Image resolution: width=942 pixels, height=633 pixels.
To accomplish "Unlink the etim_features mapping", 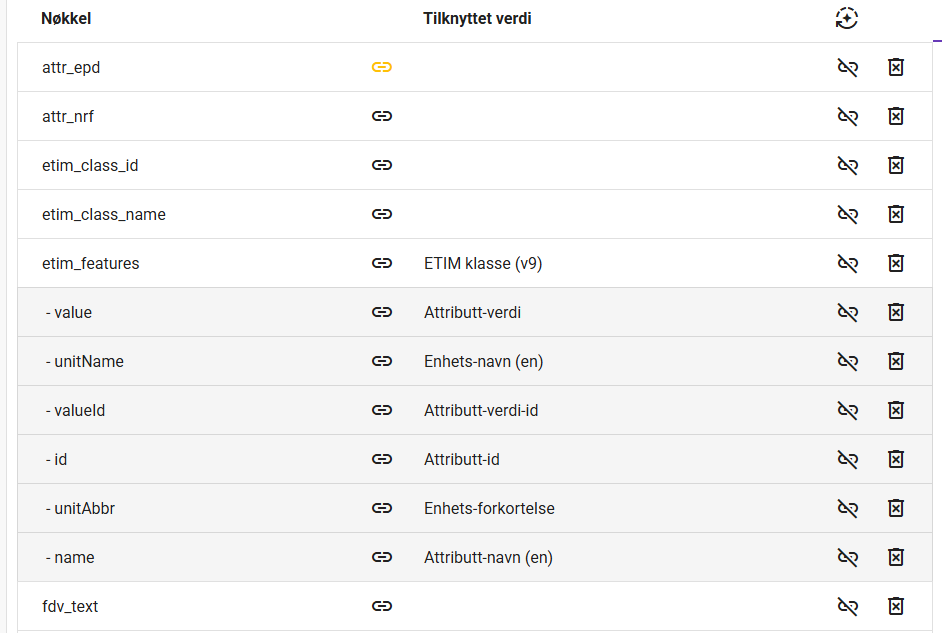I will [x=848, y=263].
